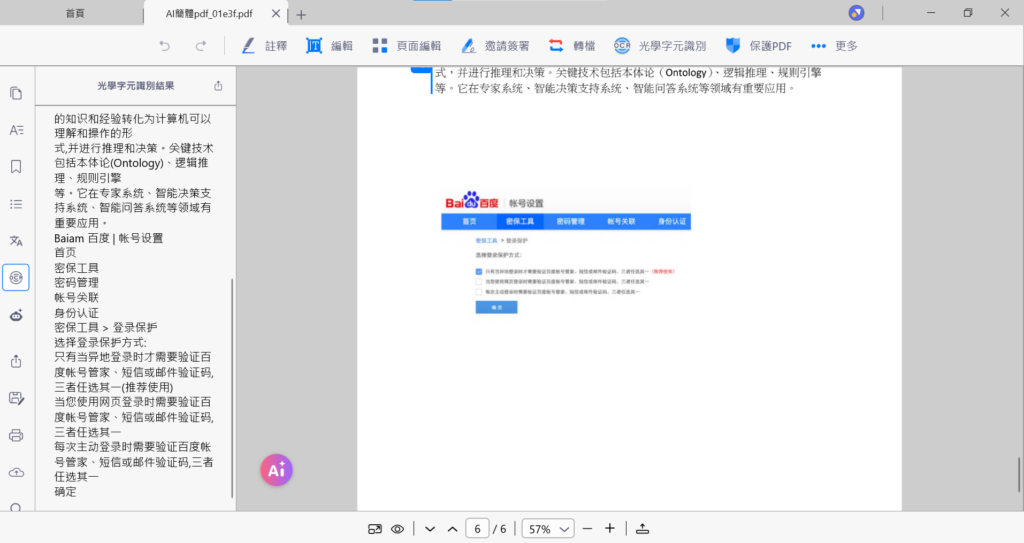Screen dimensions: 1024x543
Task: Switch to the 首頁 home tab
Action: tap(75, 13)
